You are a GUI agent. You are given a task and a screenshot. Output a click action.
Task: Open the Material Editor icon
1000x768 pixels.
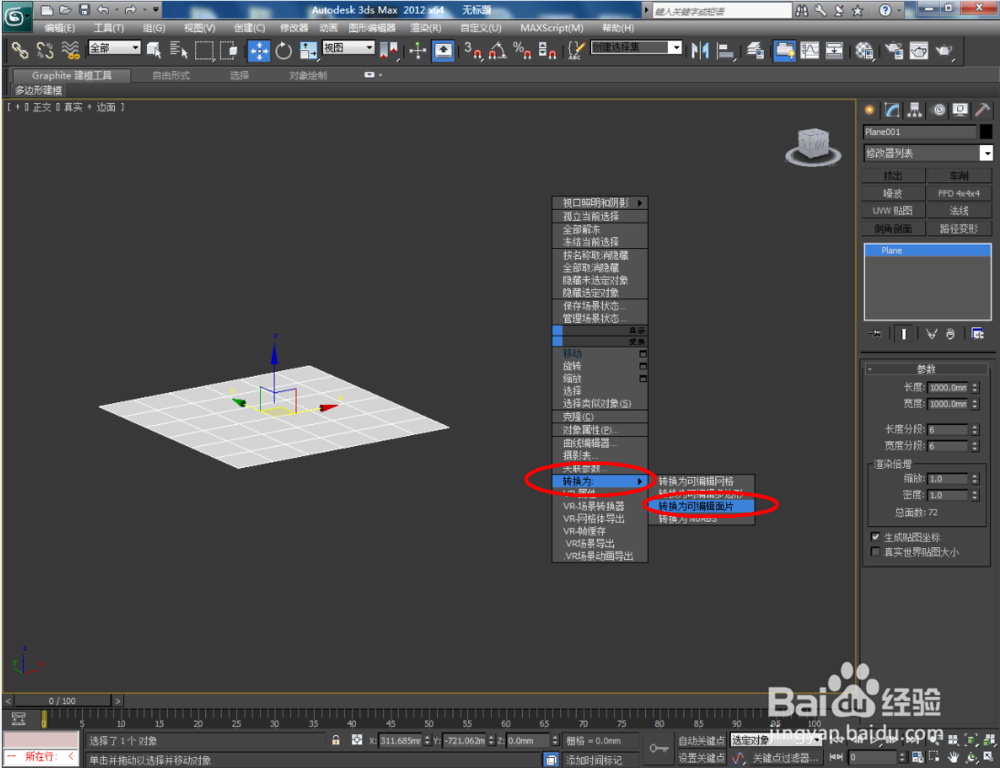click(x=865, y=50)
